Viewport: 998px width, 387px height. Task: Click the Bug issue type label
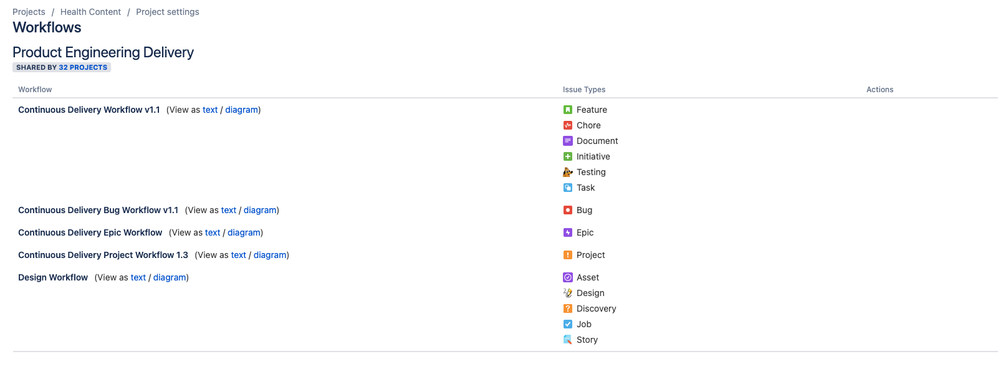tap(584, 210)
